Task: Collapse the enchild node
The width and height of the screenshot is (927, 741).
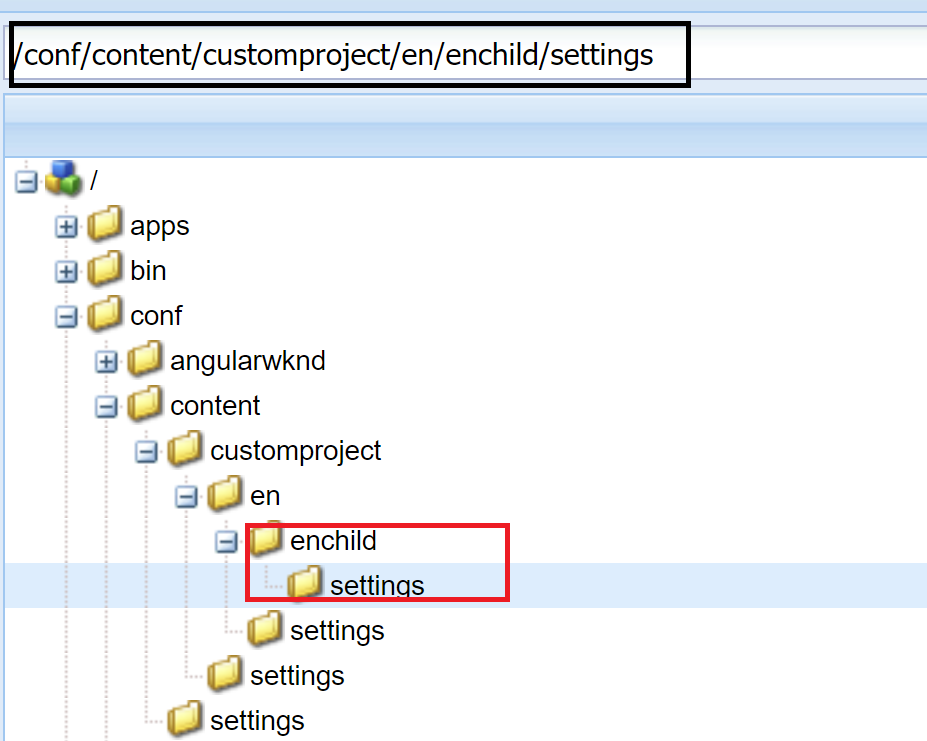Action: point(226,542)
